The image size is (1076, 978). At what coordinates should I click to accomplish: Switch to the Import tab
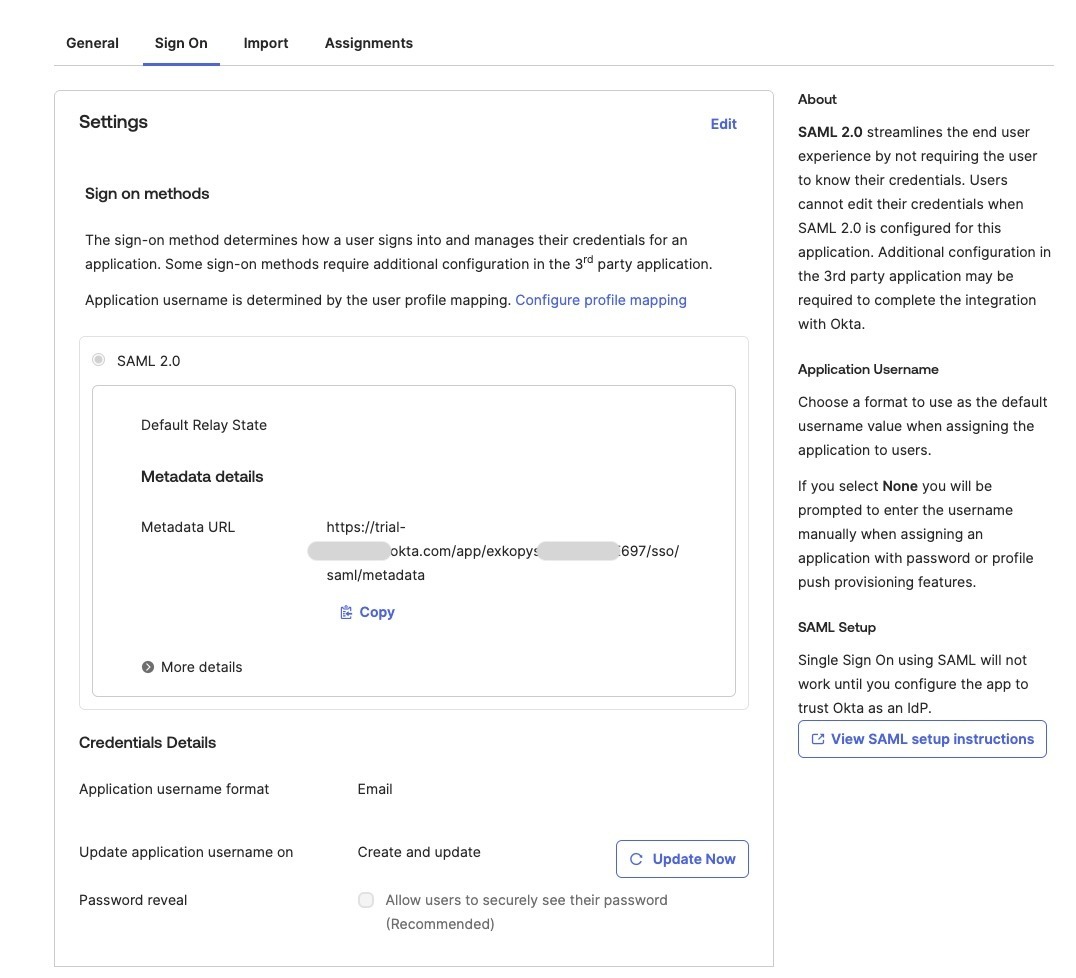pyautogui.click(x=266, y=43)
